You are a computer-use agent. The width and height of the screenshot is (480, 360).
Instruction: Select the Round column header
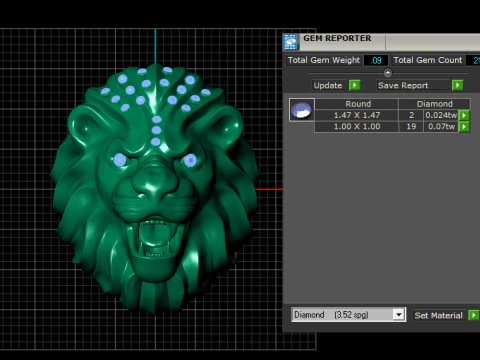pos(357,104)
